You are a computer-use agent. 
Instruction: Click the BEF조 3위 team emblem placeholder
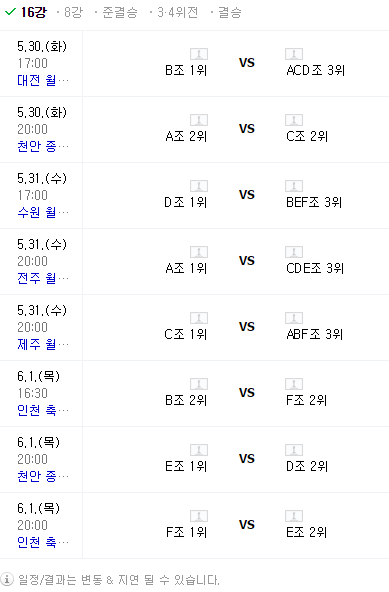pyautogui.click(x=294, y=186)
